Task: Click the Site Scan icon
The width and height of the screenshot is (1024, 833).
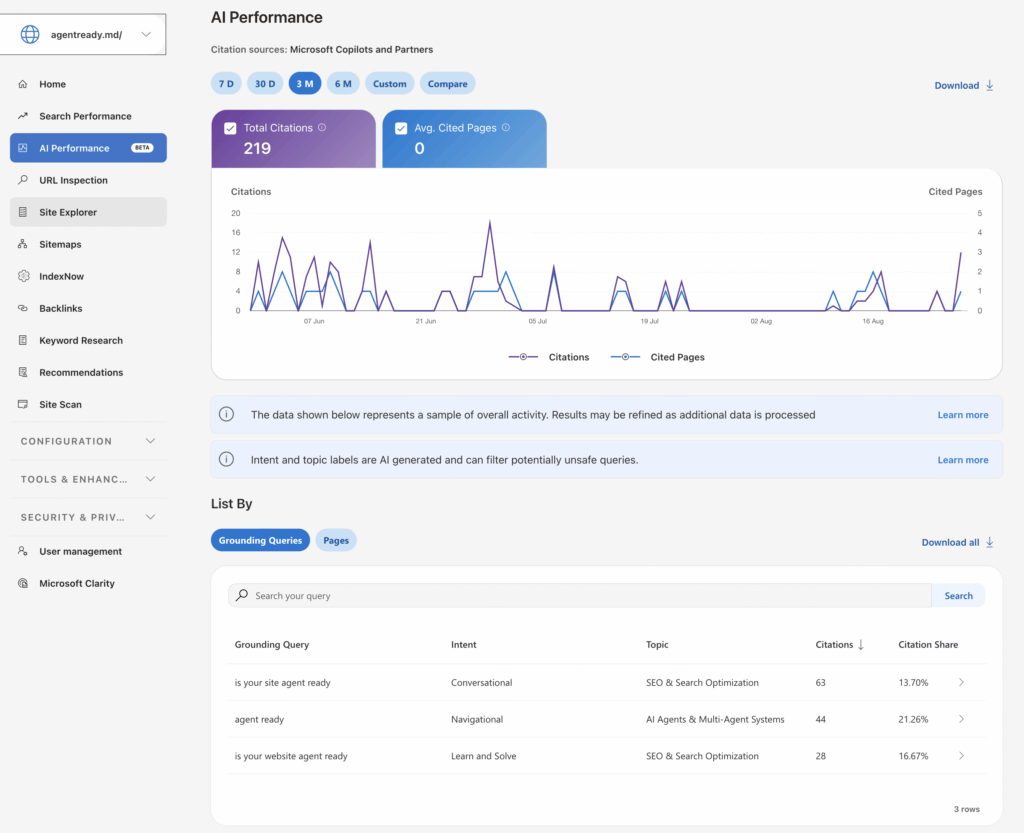Action: [x=23, y=404]
